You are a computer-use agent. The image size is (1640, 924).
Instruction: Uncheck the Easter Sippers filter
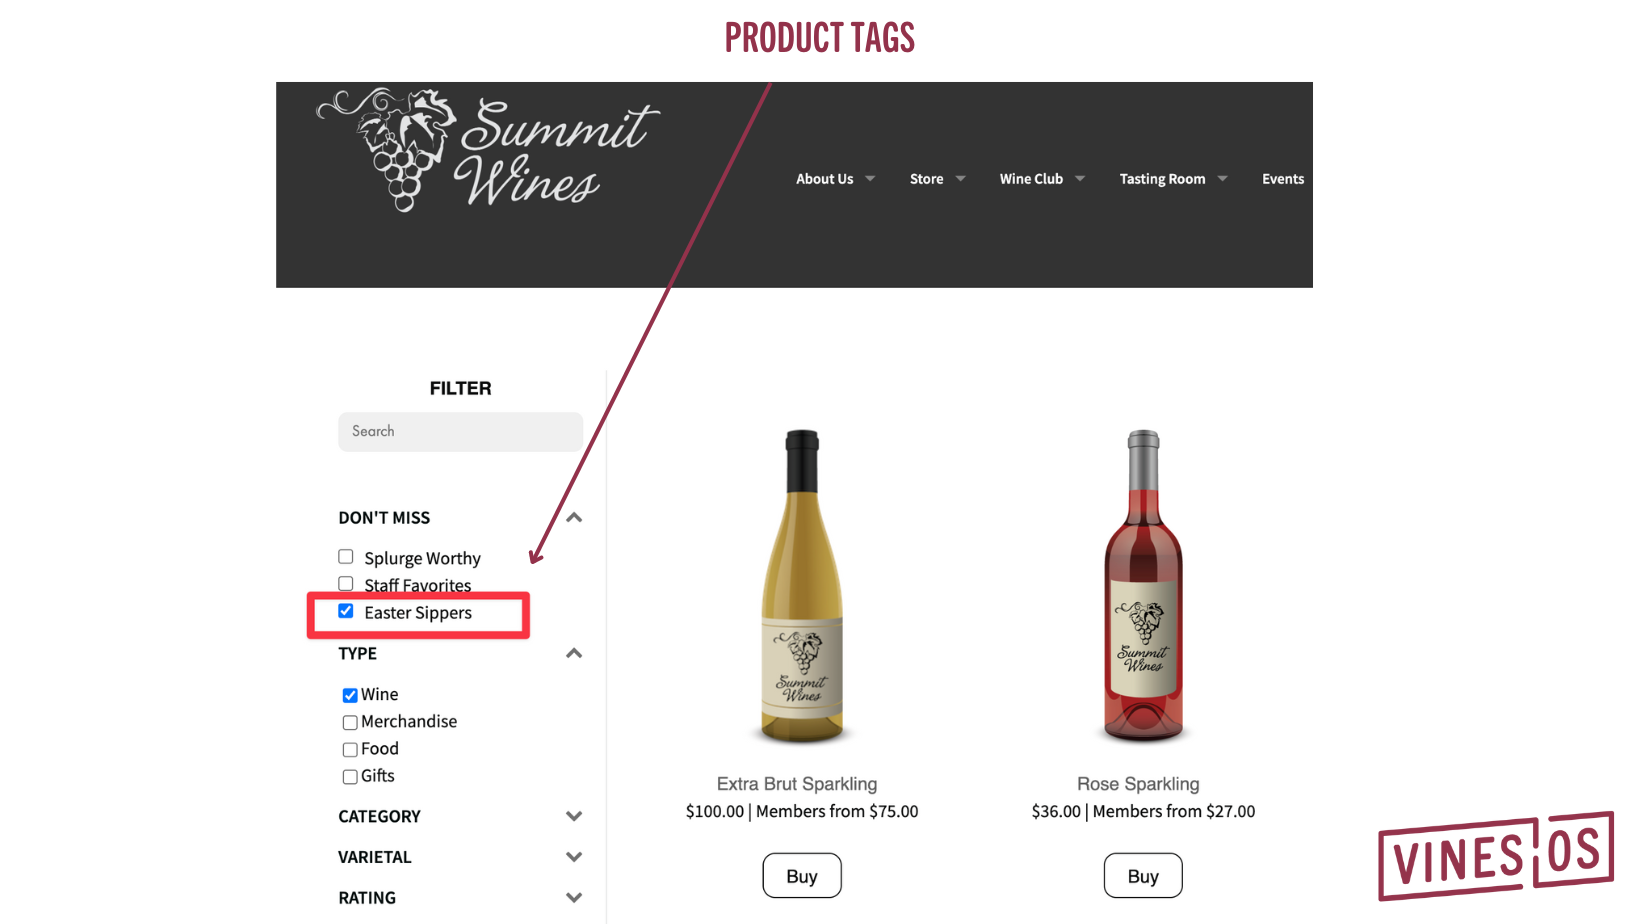point(346,611)
